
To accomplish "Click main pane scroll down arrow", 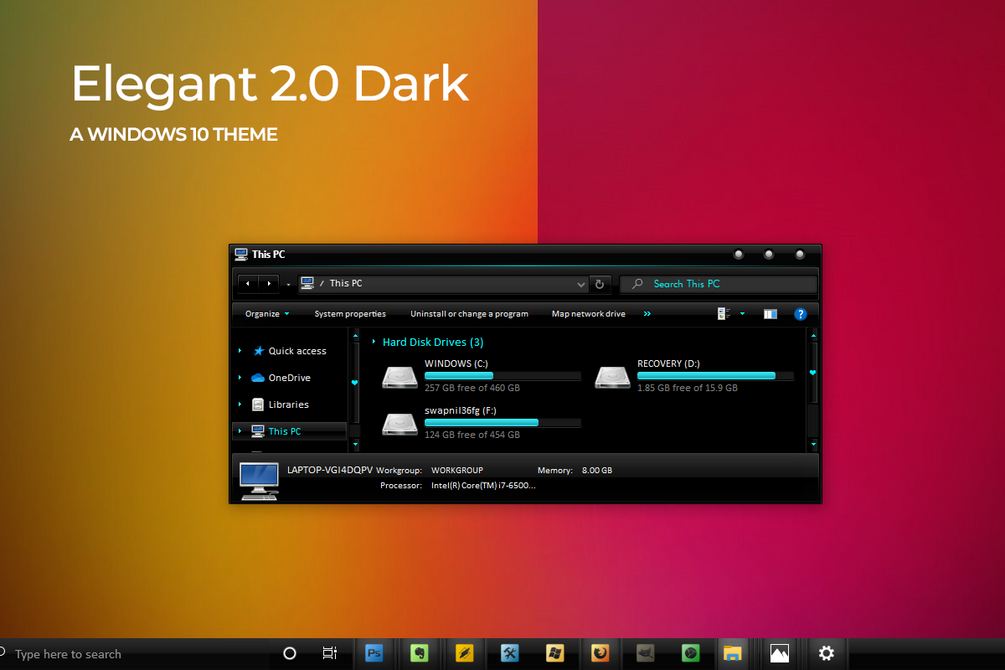I will coord(813,444).
